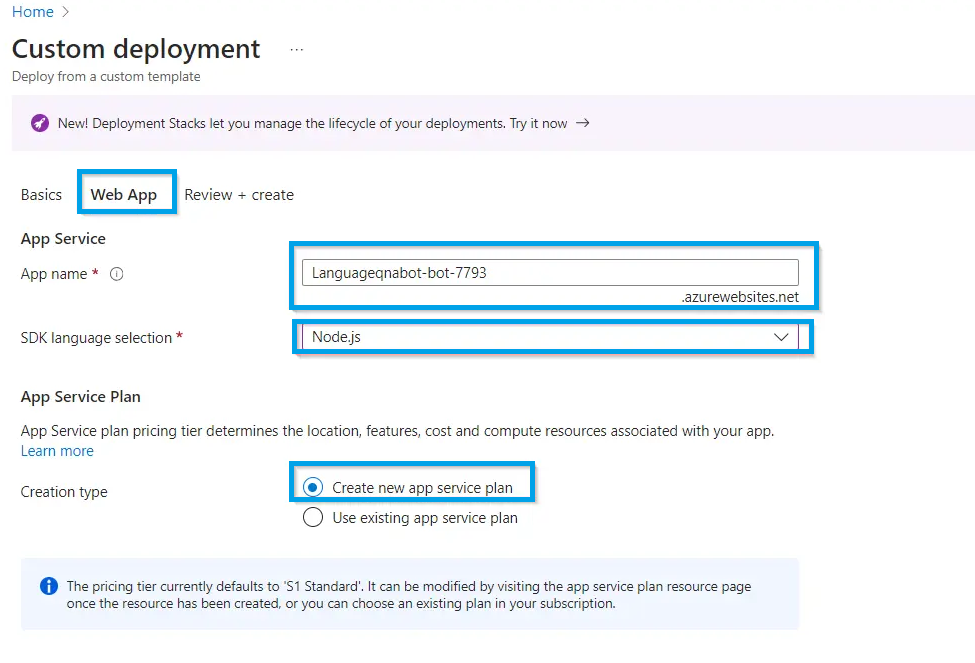Go to the Review + create tab
The height and width of the screenshot is (663, 975).
(239, 195)
